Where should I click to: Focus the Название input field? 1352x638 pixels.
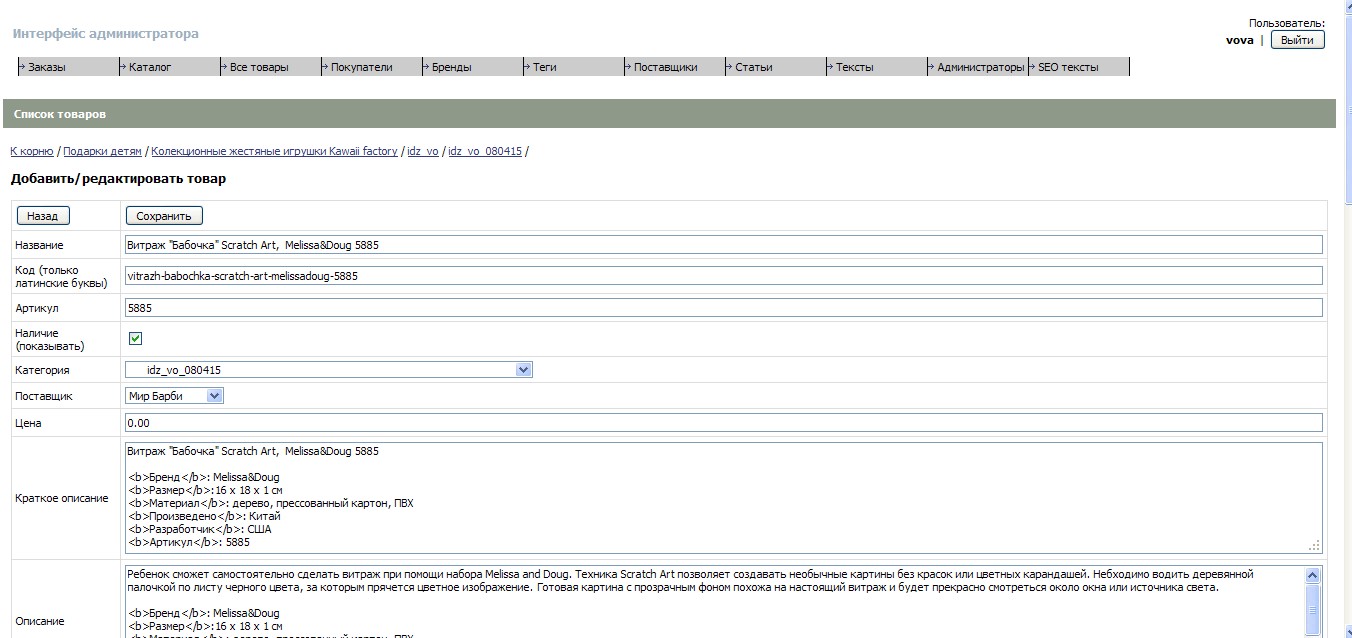724,245
